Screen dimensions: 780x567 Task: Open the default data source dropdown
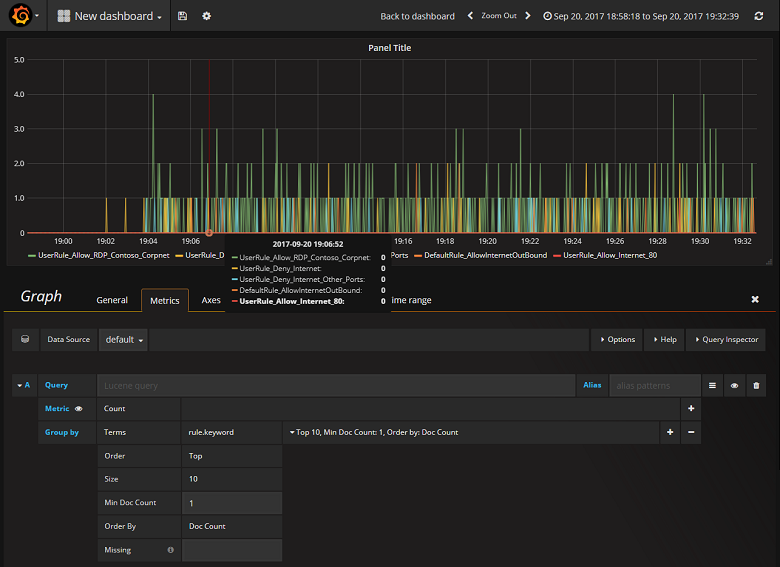click(123, 340)
